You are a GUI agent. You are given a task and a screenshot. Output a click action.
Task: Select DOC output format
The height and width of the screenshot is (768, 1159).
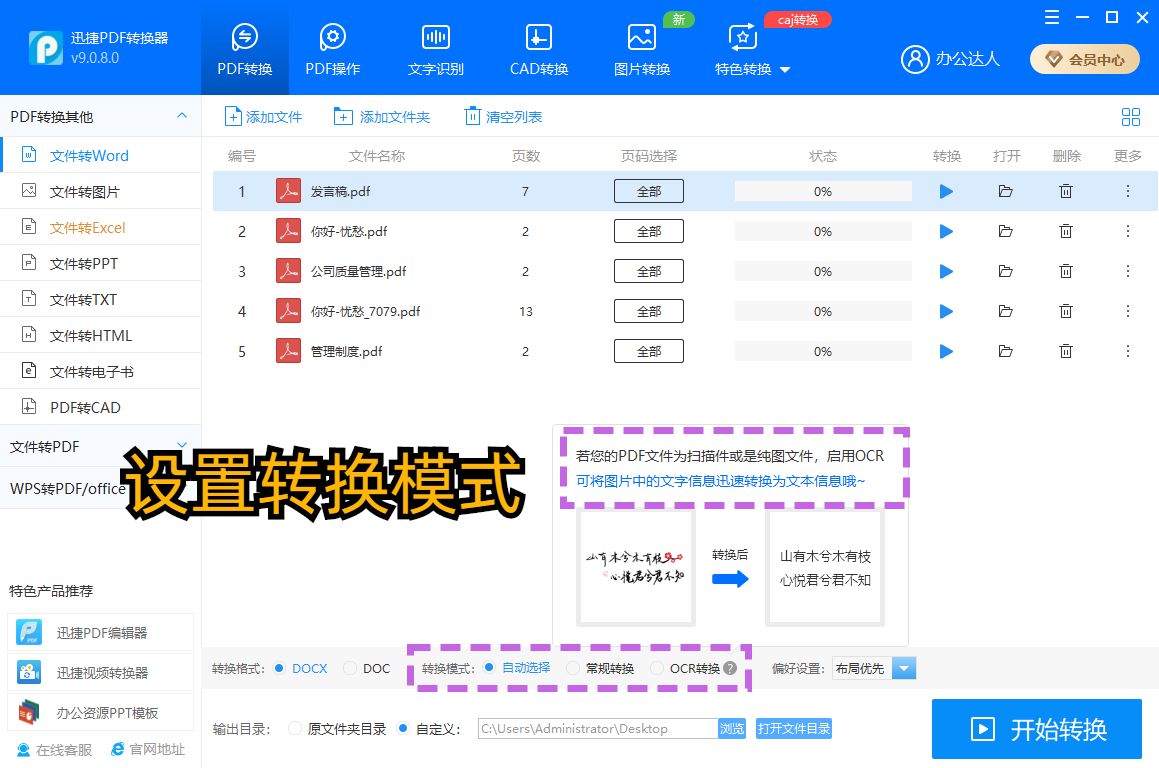coord(352,668)
